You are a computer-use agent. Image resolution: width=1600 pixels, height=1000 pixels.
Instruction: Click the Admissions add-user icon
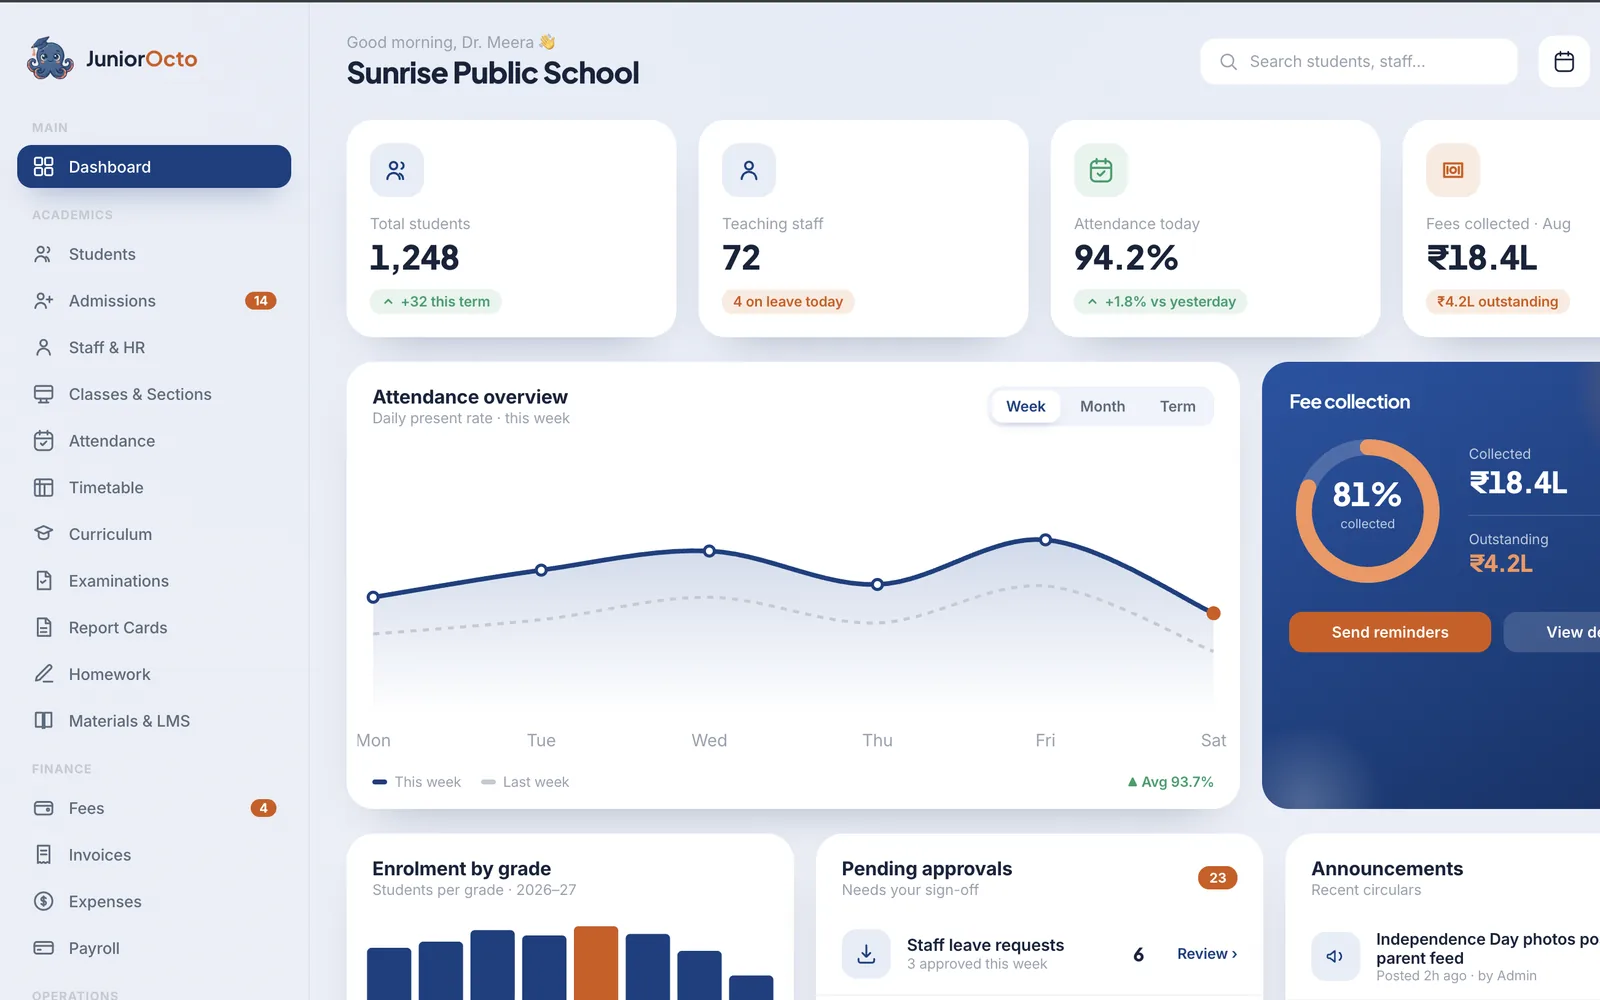coord(43,301)
